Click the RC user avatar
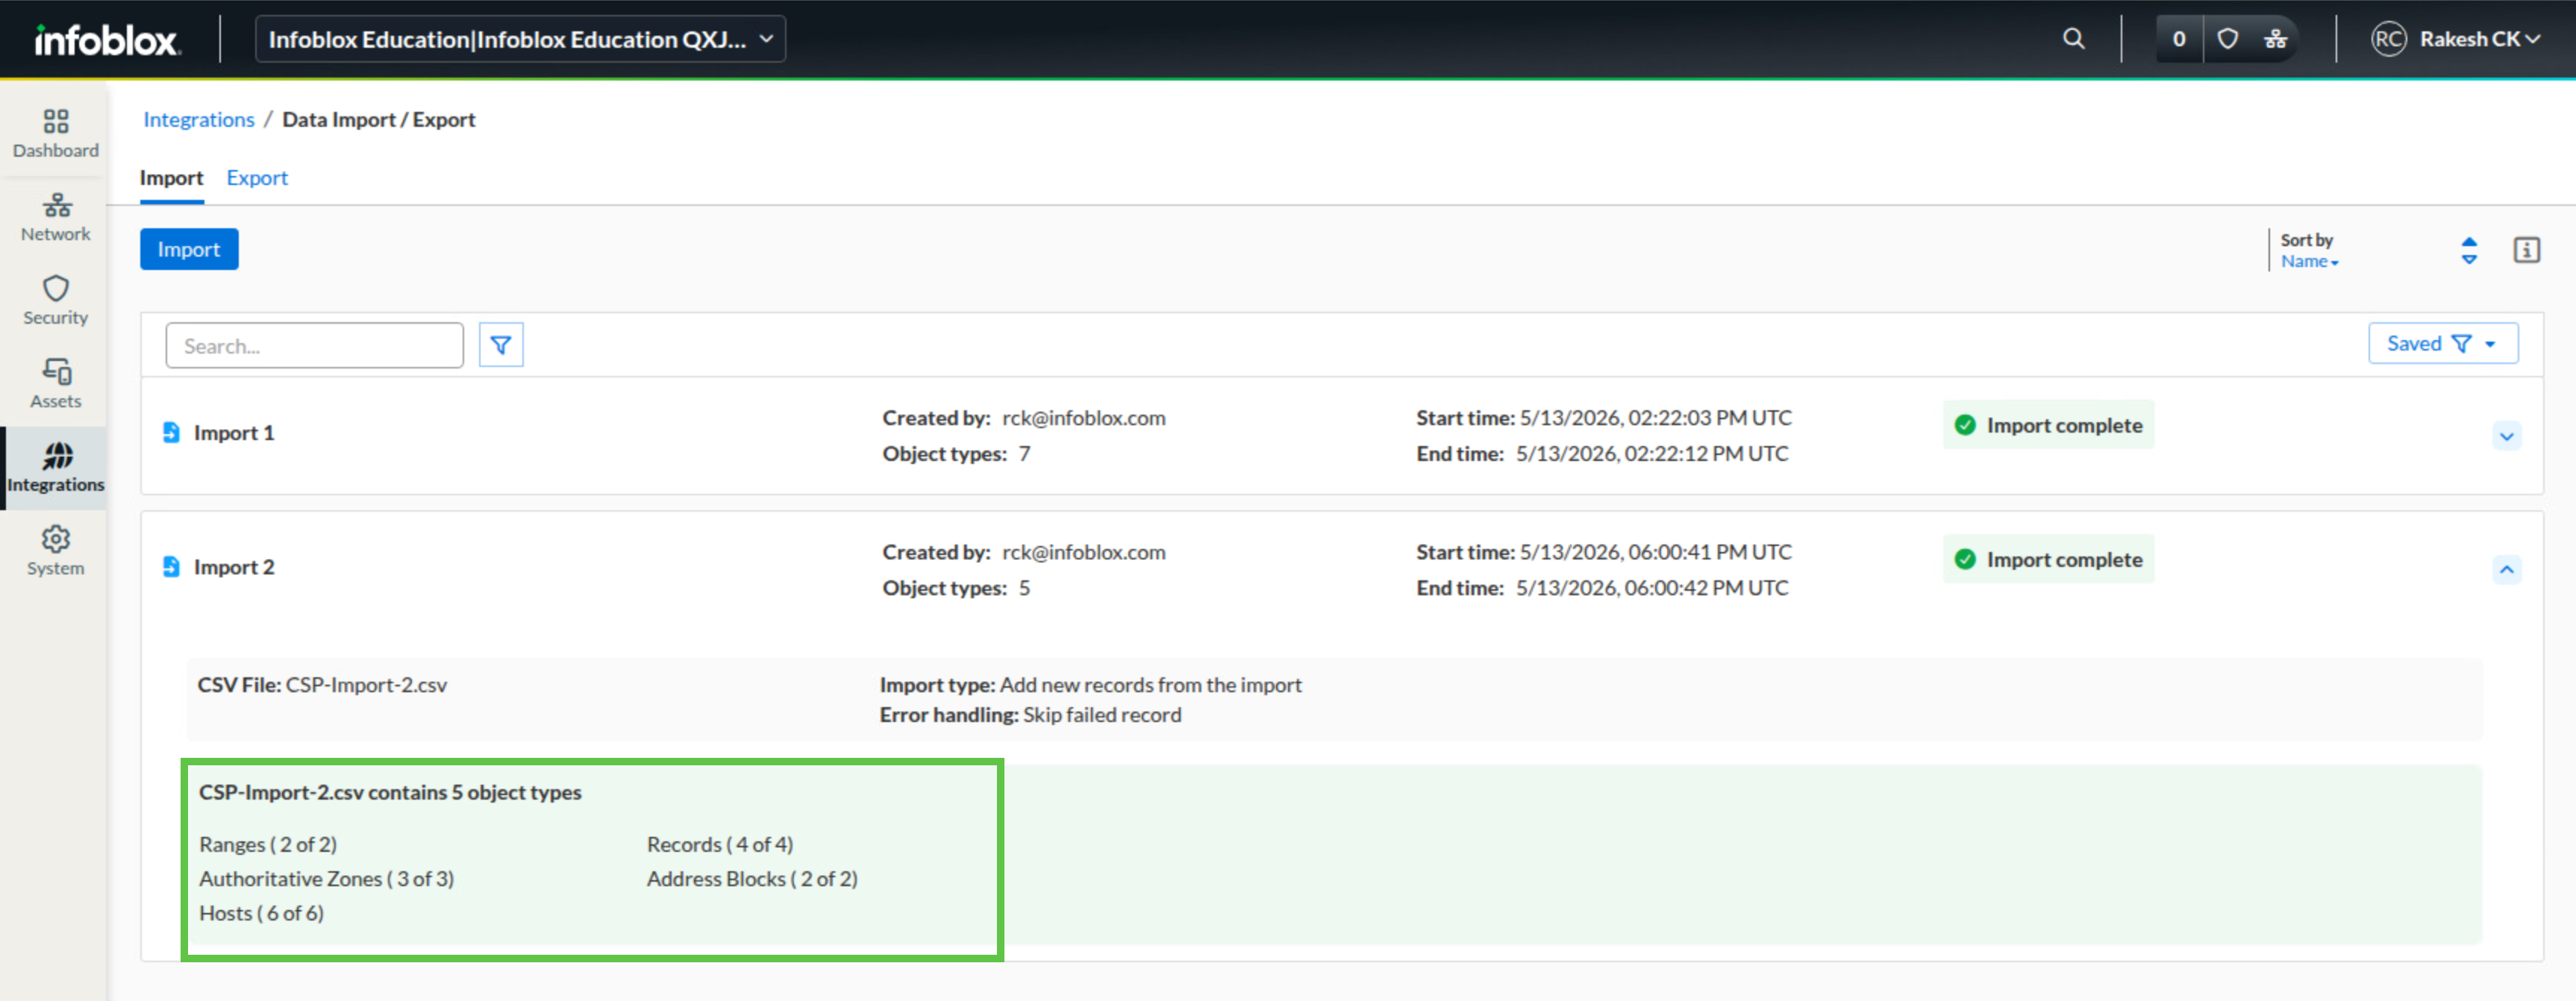The image size is (2576, 1001). (x=2388, y=39)
